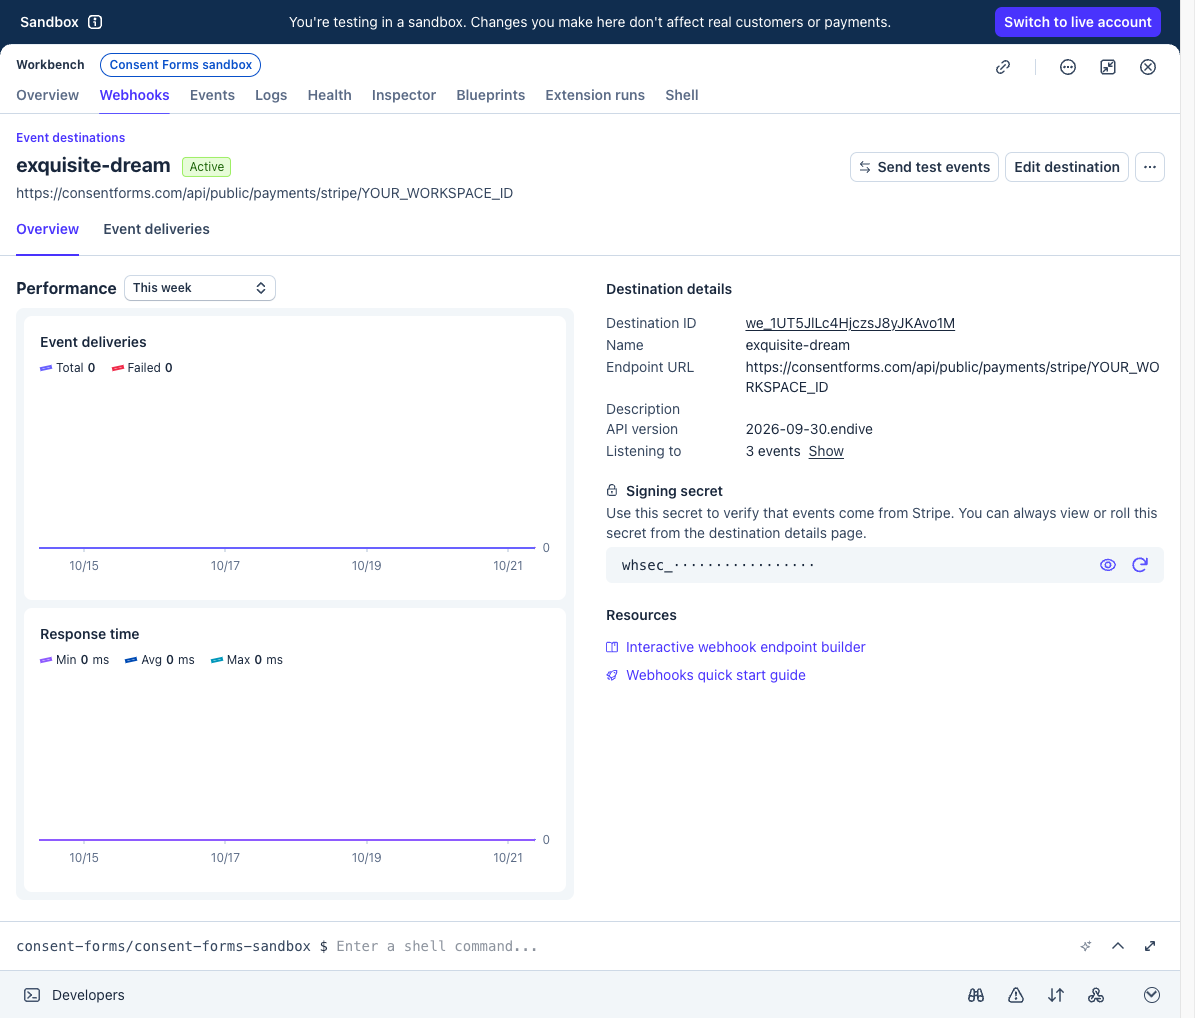Click Switch to live account button

[x=1078, y=22]
